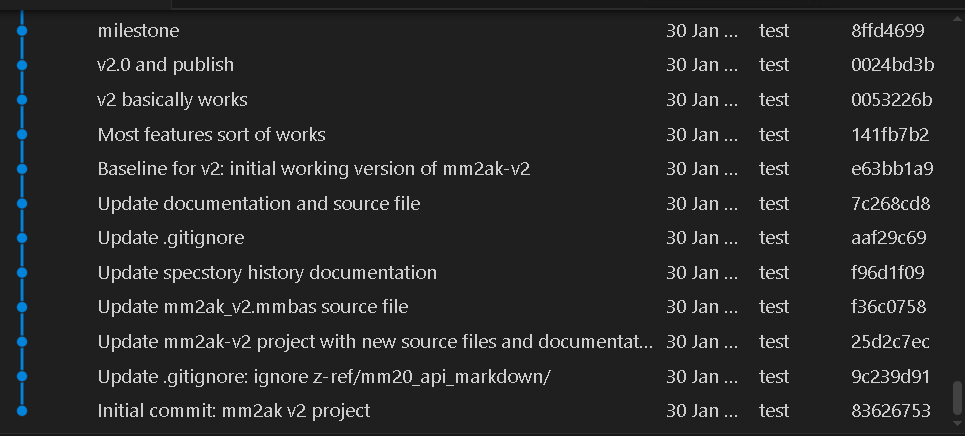This screenshot has width=965, height=436.
Task: Click commit hash 83626753
Action: click(890, 411)
